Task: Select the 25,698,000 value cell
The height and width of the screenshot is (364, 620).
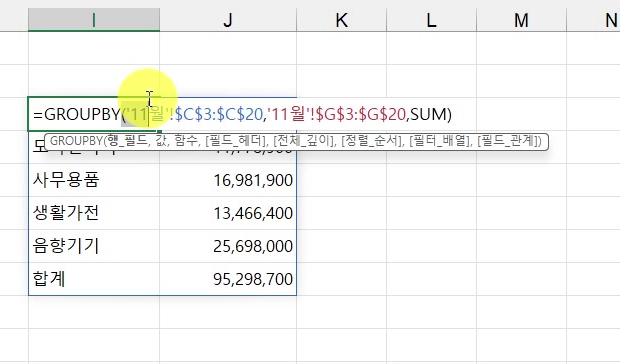Action: click(228, 246)
